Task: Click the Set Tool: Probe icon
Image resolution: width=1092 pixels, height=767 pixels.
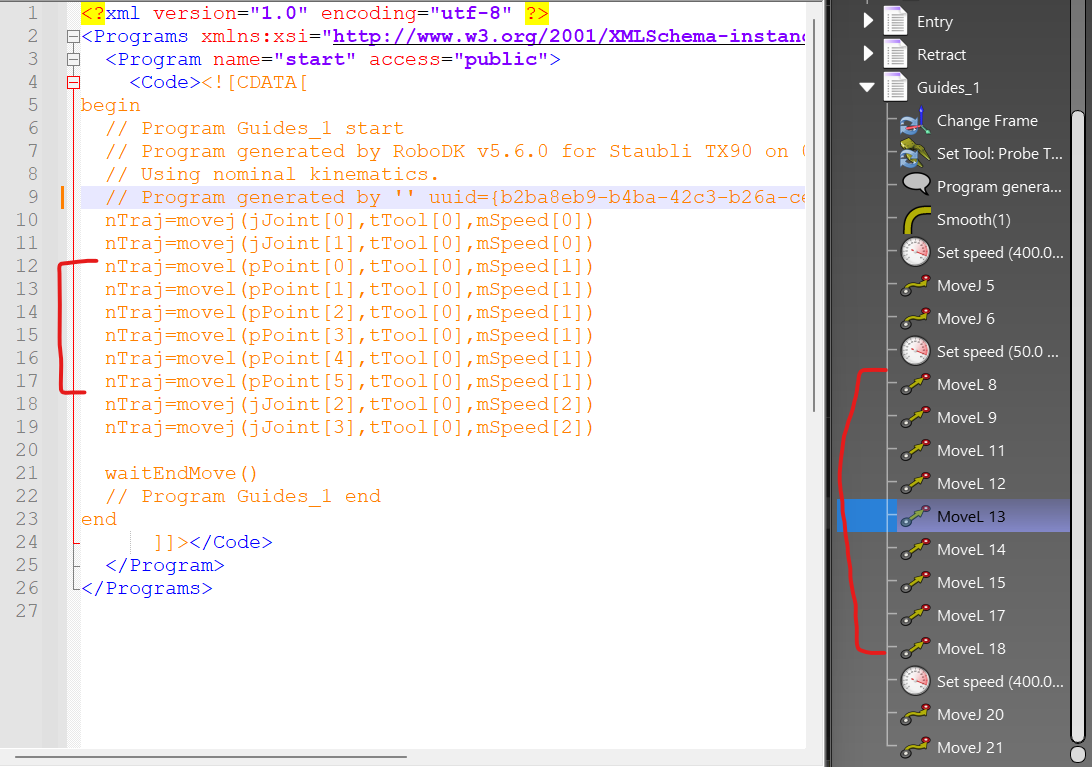Action: click(915, 154)
